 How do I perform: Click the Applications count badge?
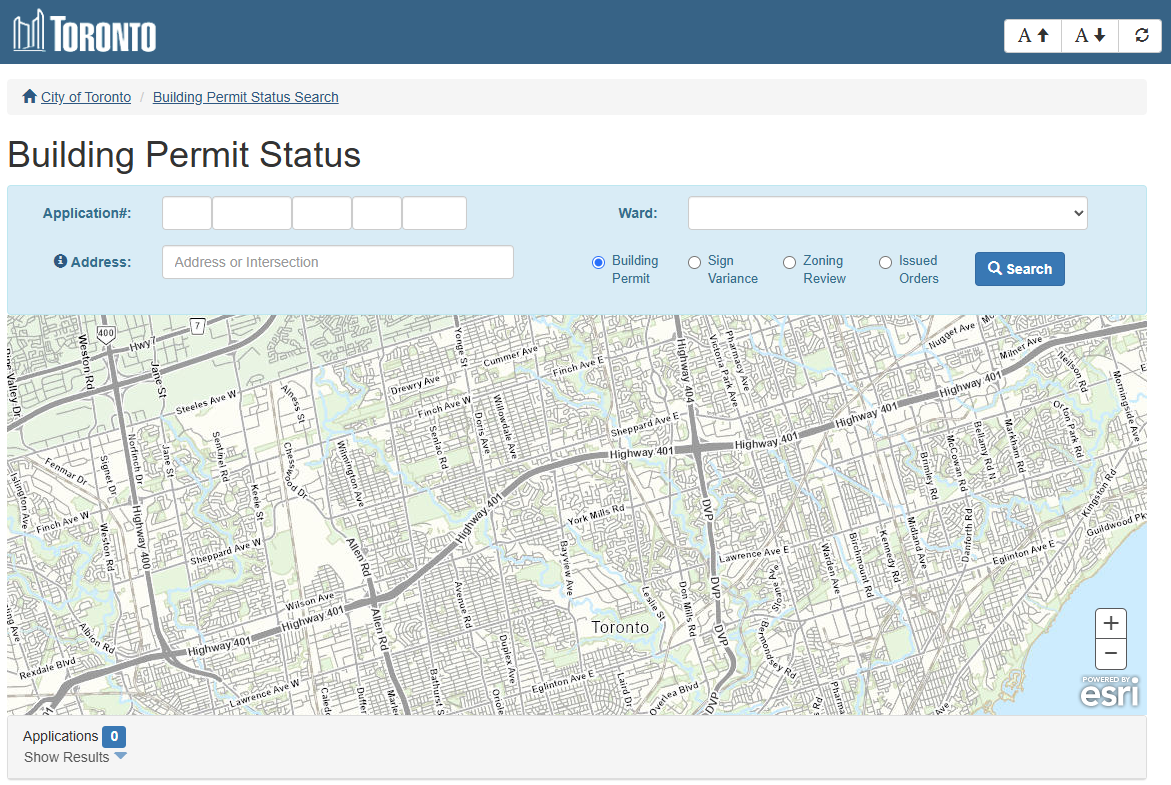[x=114, y=737]
